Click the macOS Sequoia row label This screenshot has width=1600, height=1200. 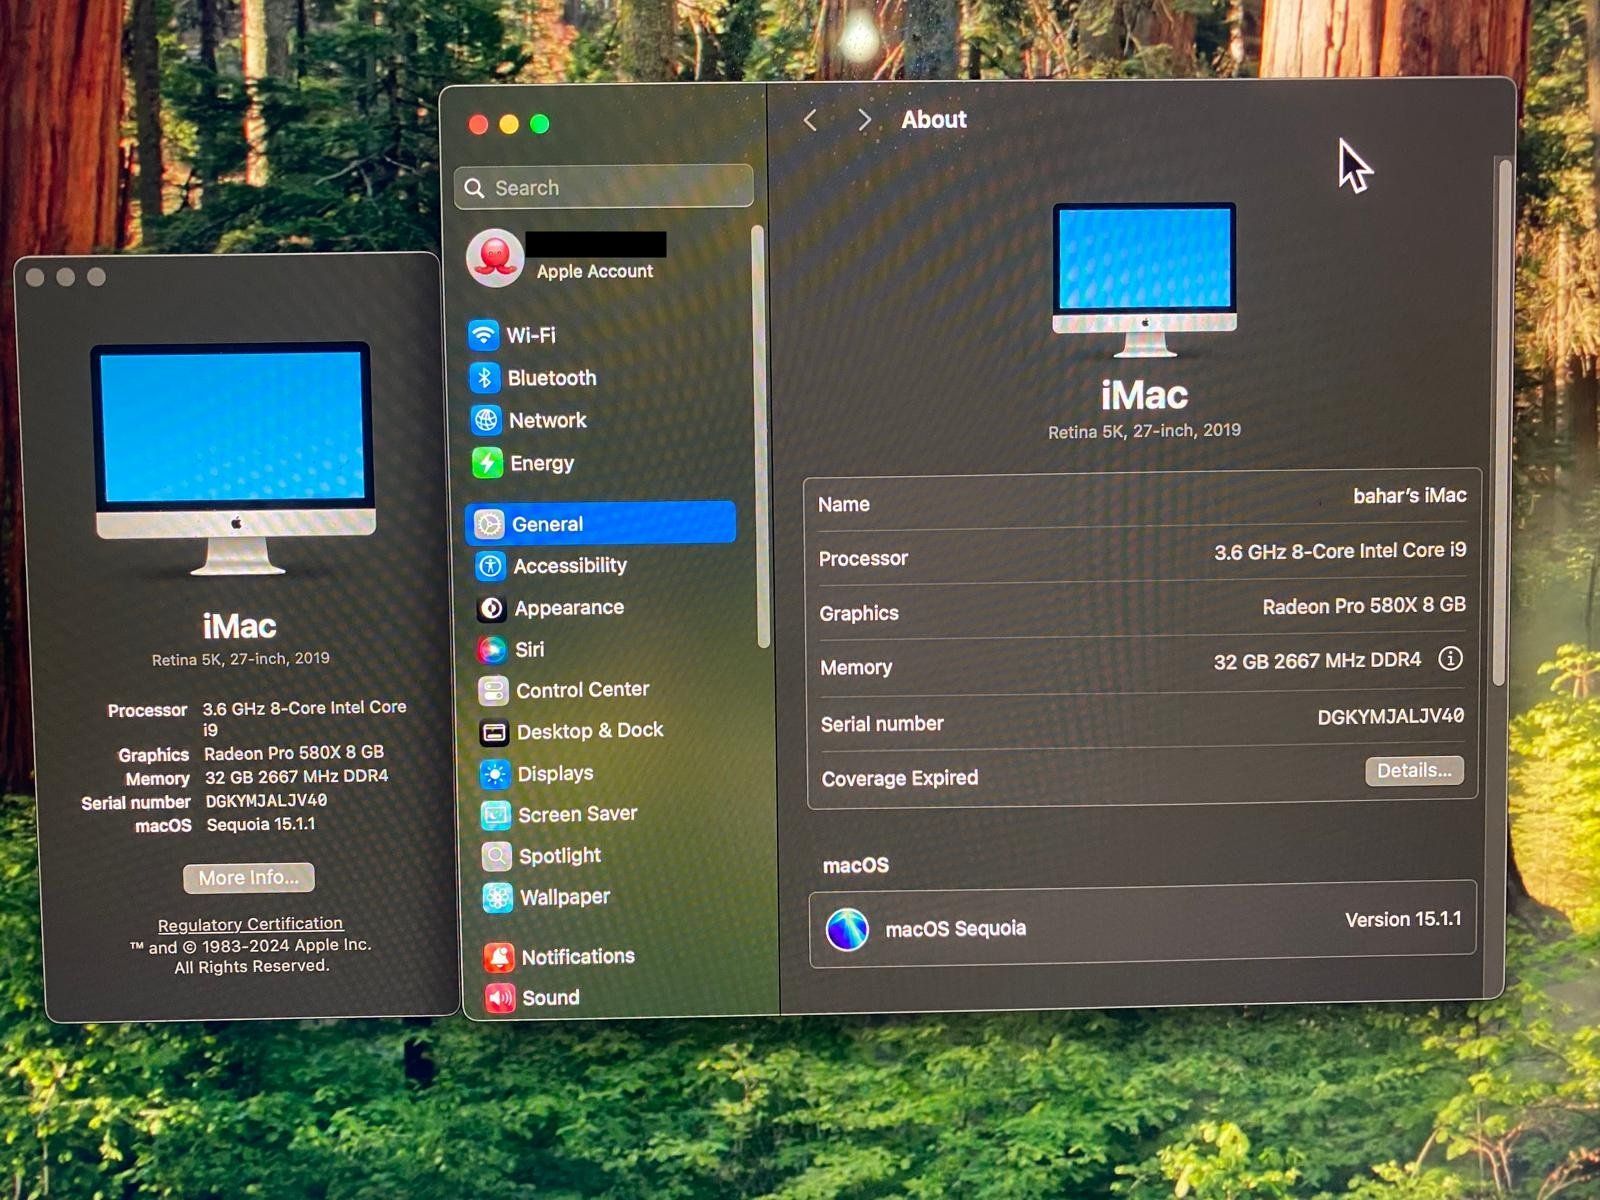(x=955, y=929)
